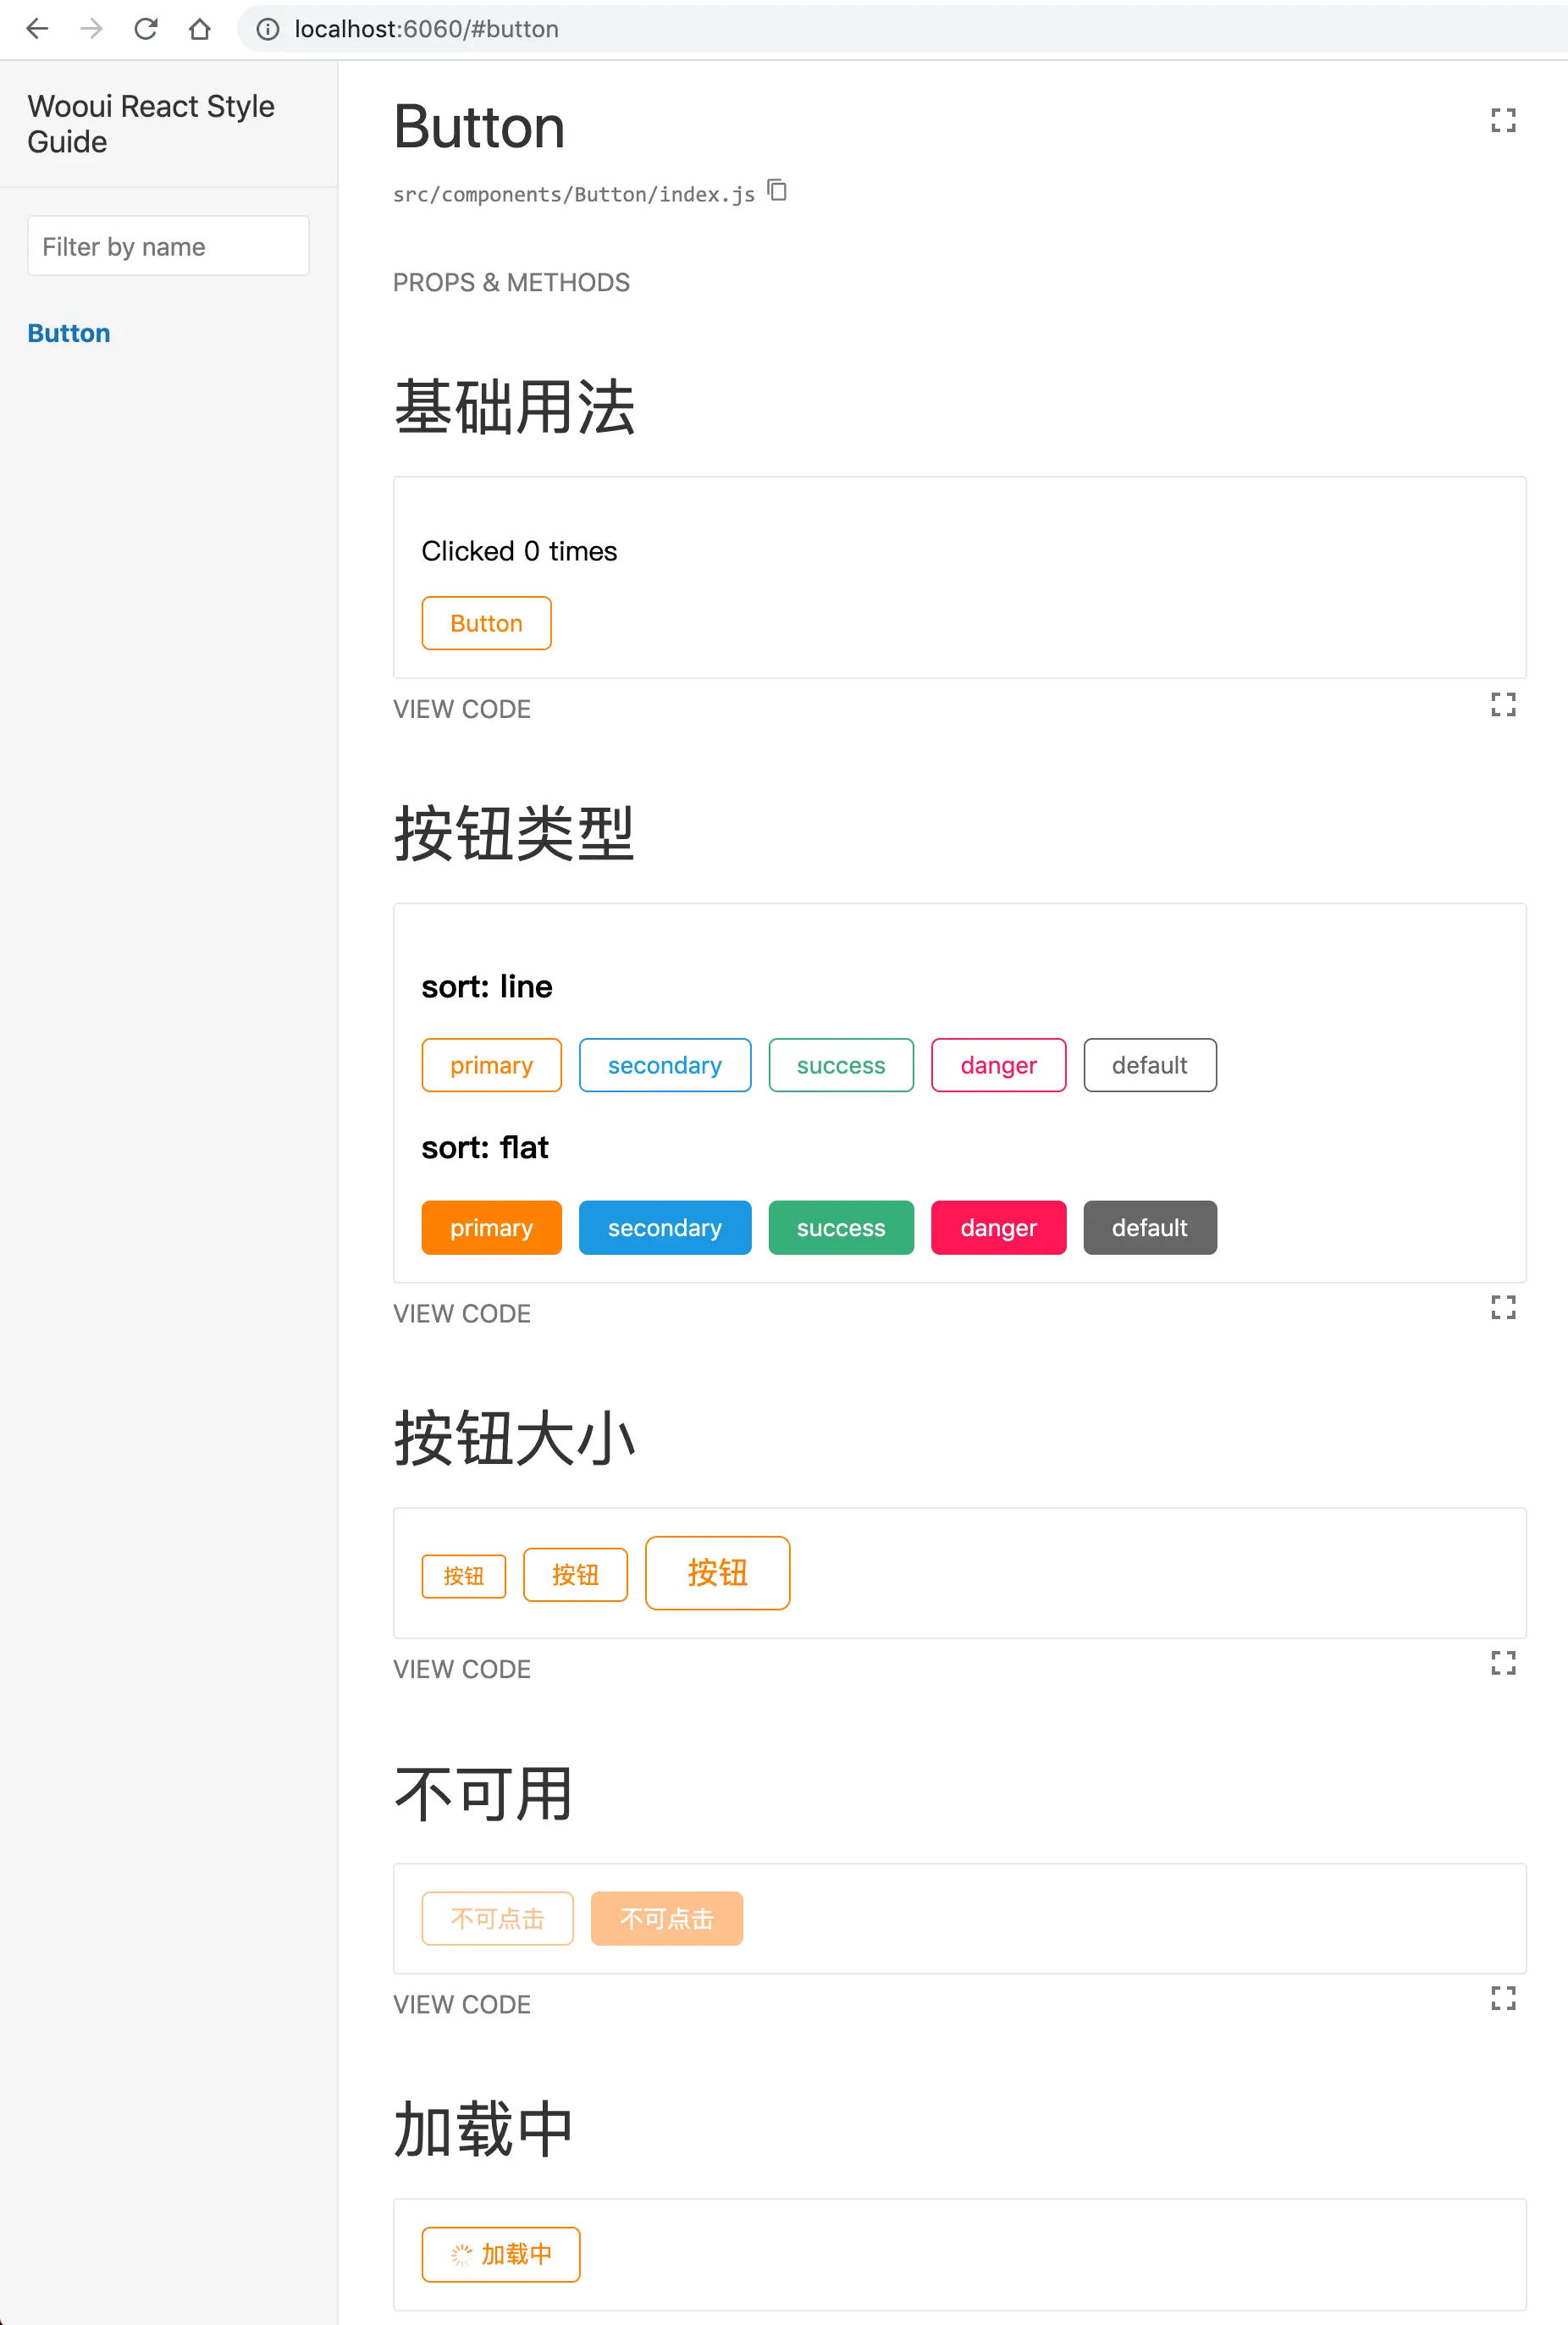This screenshot has height=2325, width=1568.
Task: Click the 不可用 section heading
Action: point(484,1794)
